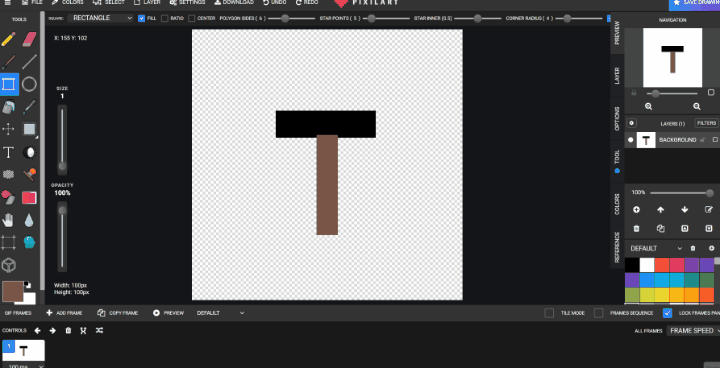Select the Color Picker eyedropper tool
Screen dimensions: 720x368
pyautogui.click(x=29, y=107)
